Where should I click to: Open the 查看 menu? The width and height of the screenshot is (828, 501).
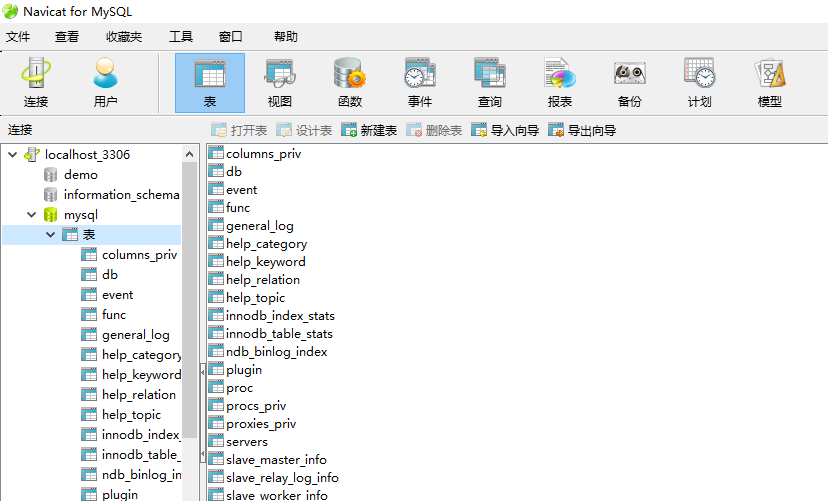(67, 36)
